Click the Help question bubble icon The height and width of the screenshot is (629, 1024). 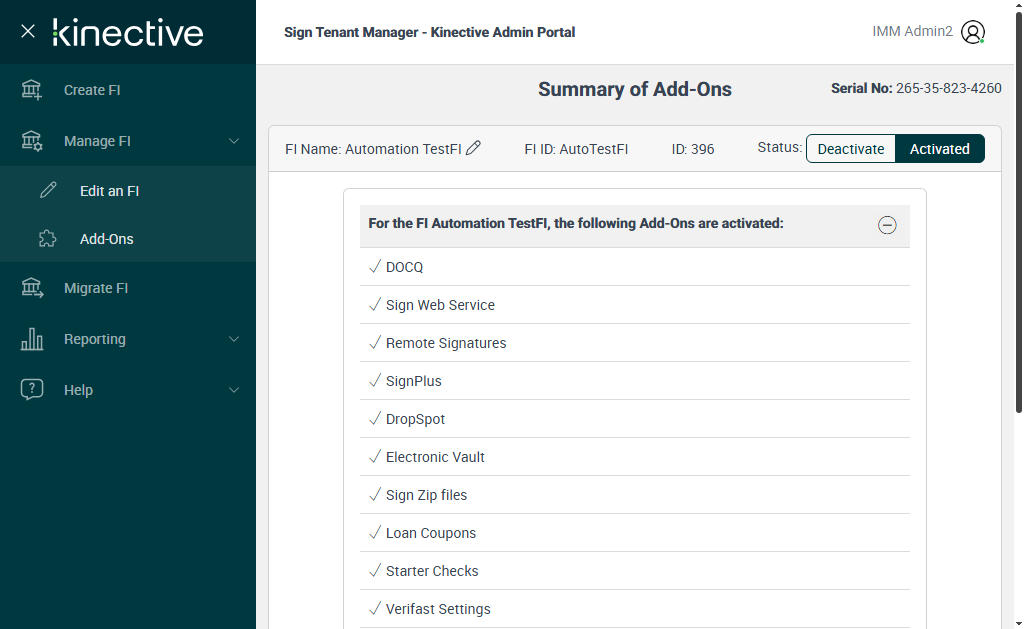coord(32,390)
